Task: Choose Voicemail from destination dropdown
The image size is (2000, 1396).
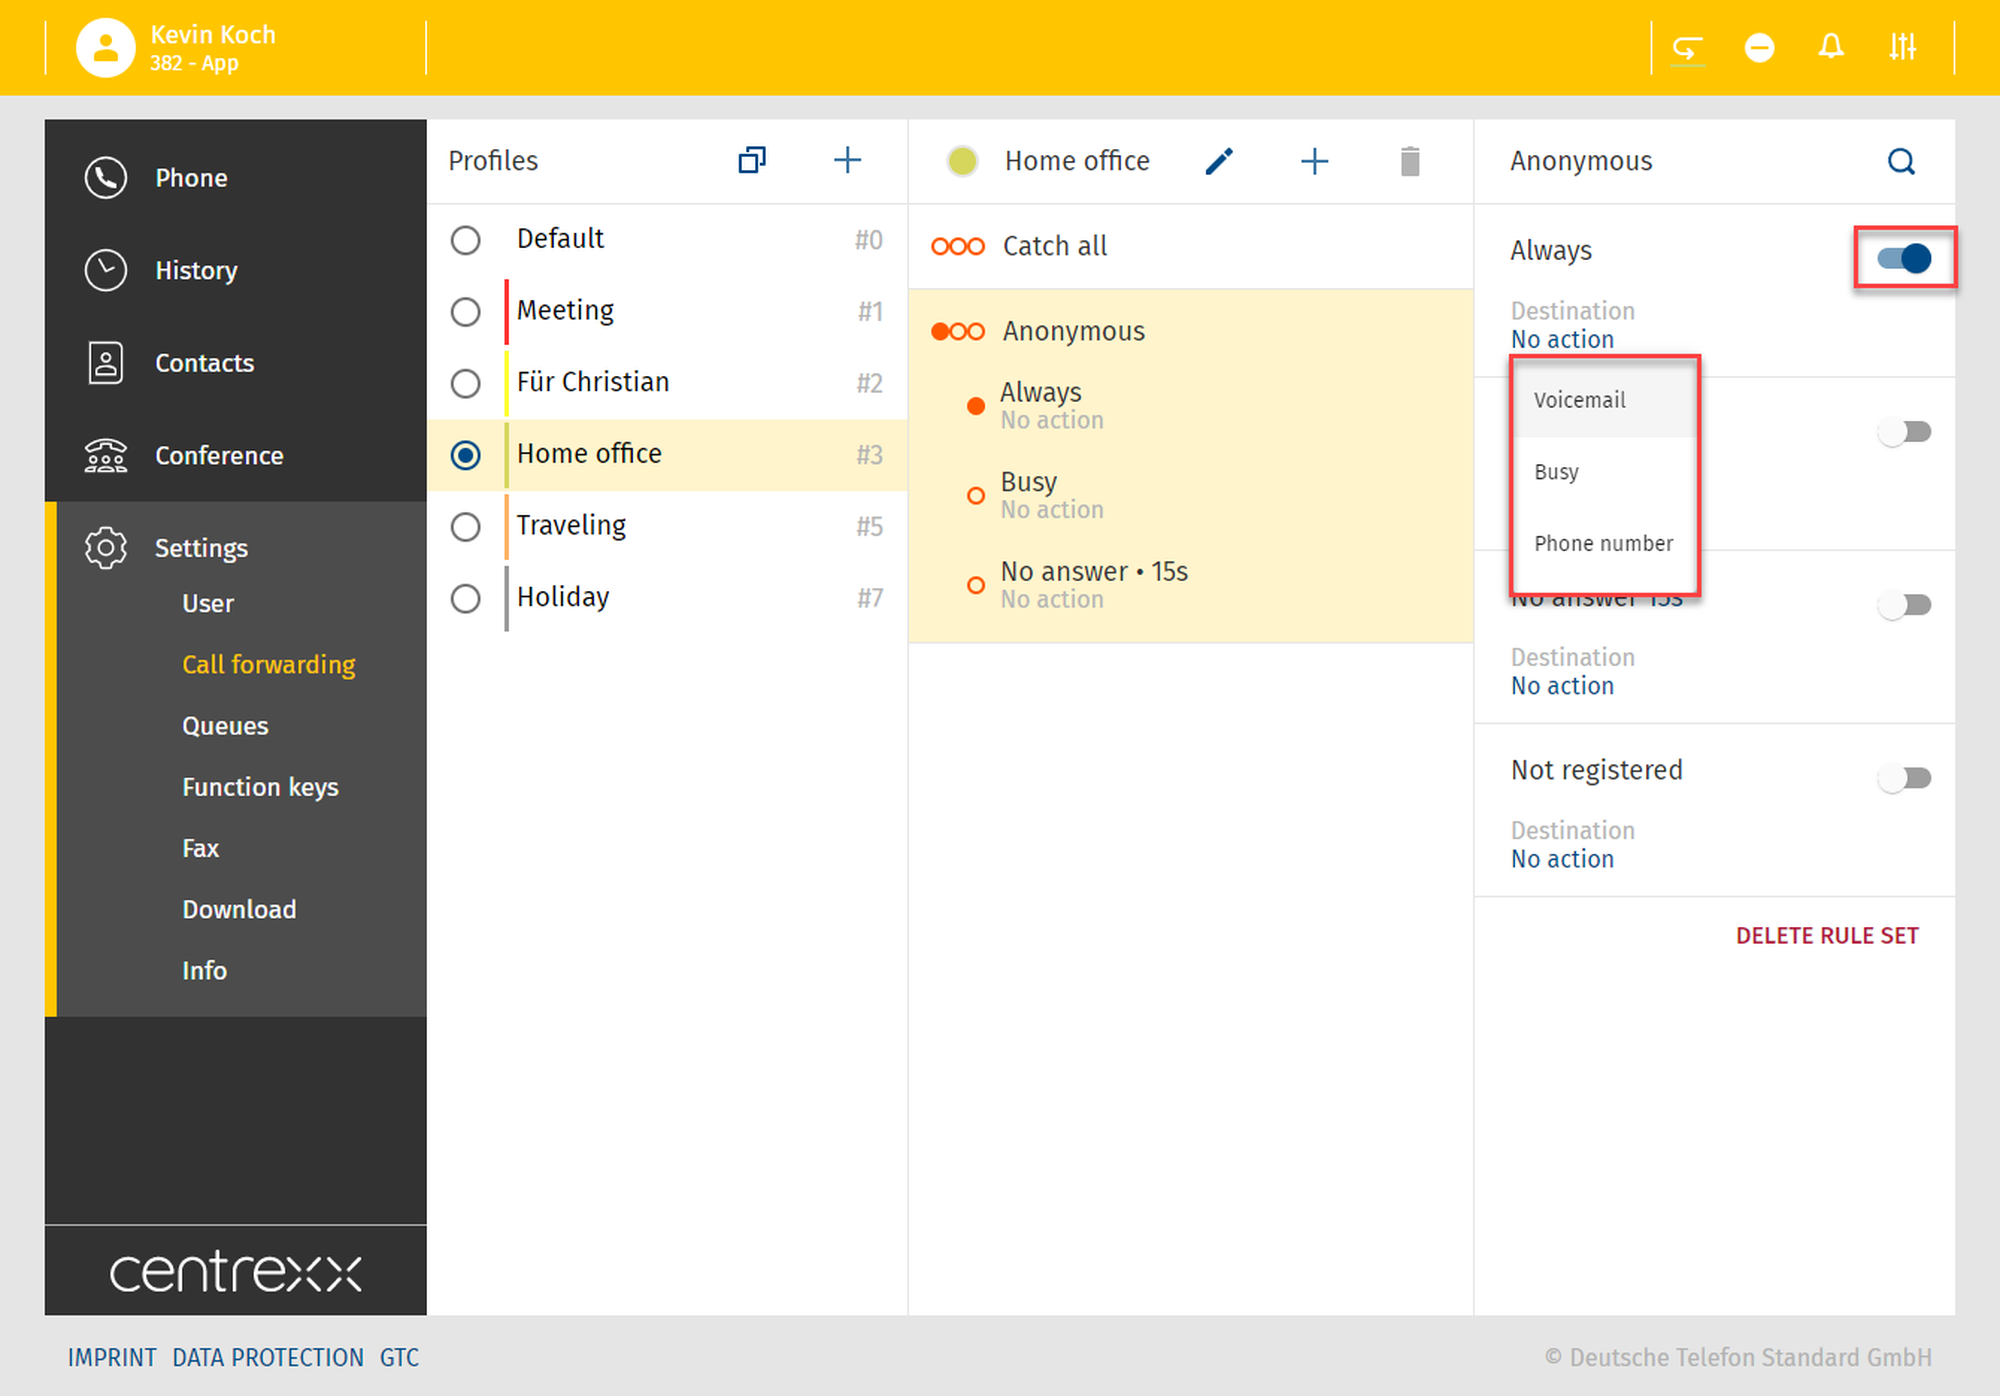Action: (x=1580, y=400)
